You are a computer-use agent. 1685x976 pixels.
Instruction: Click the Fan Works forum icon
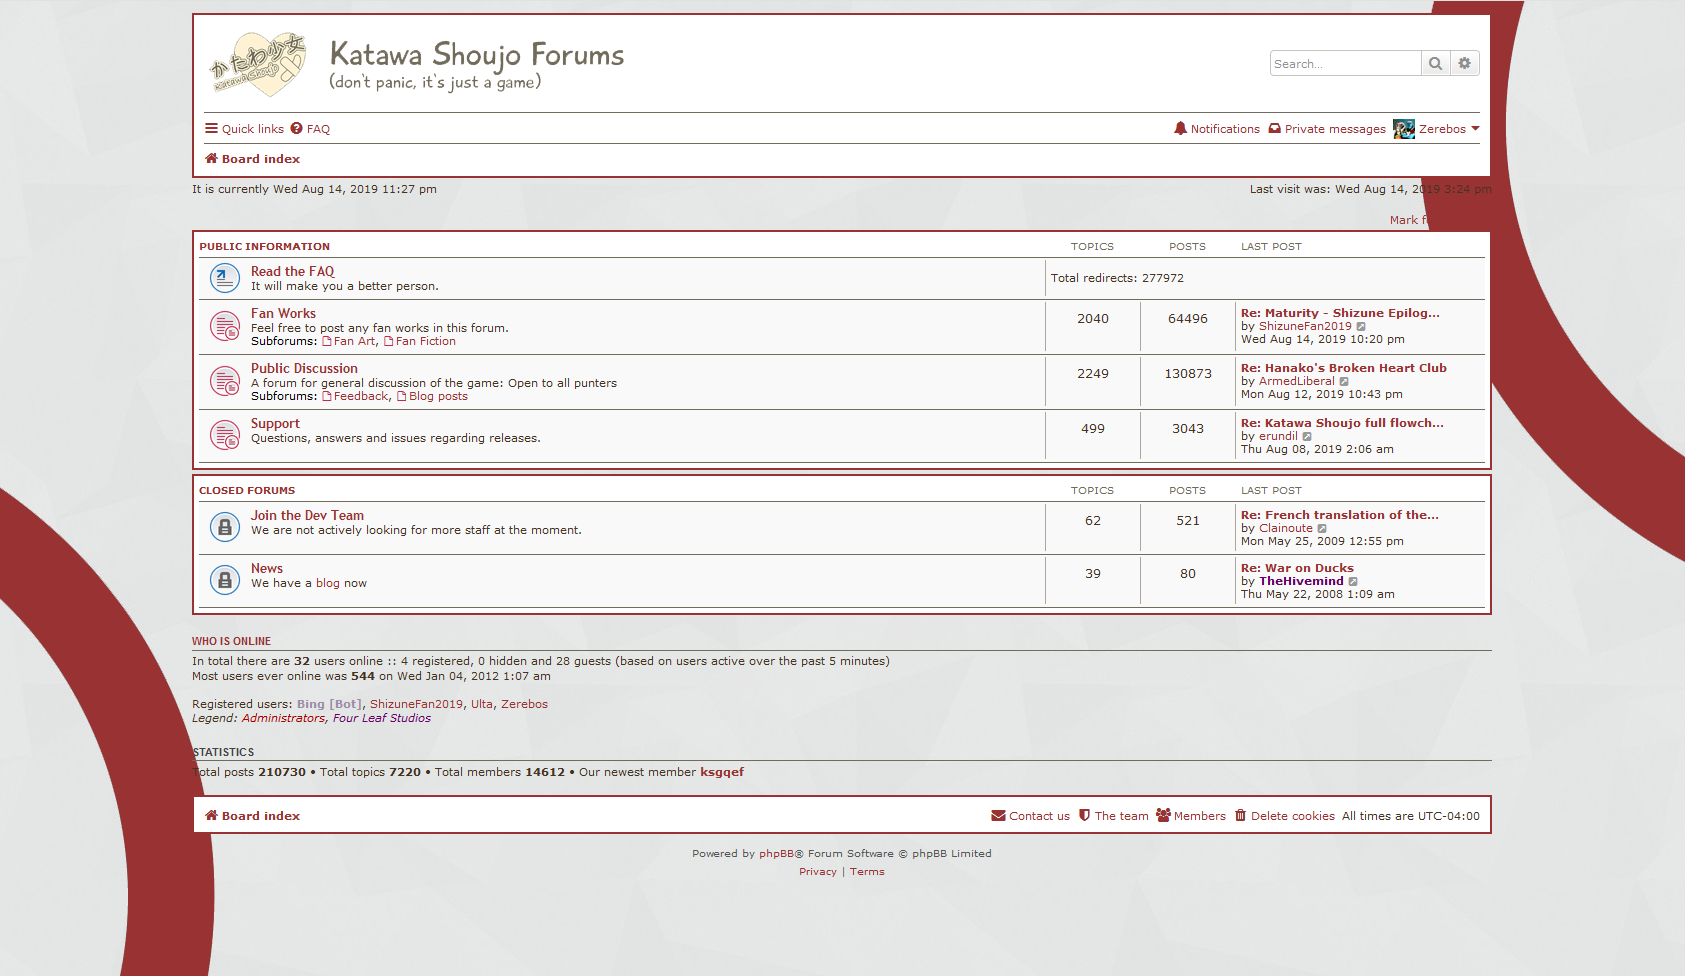click(224, 326)
